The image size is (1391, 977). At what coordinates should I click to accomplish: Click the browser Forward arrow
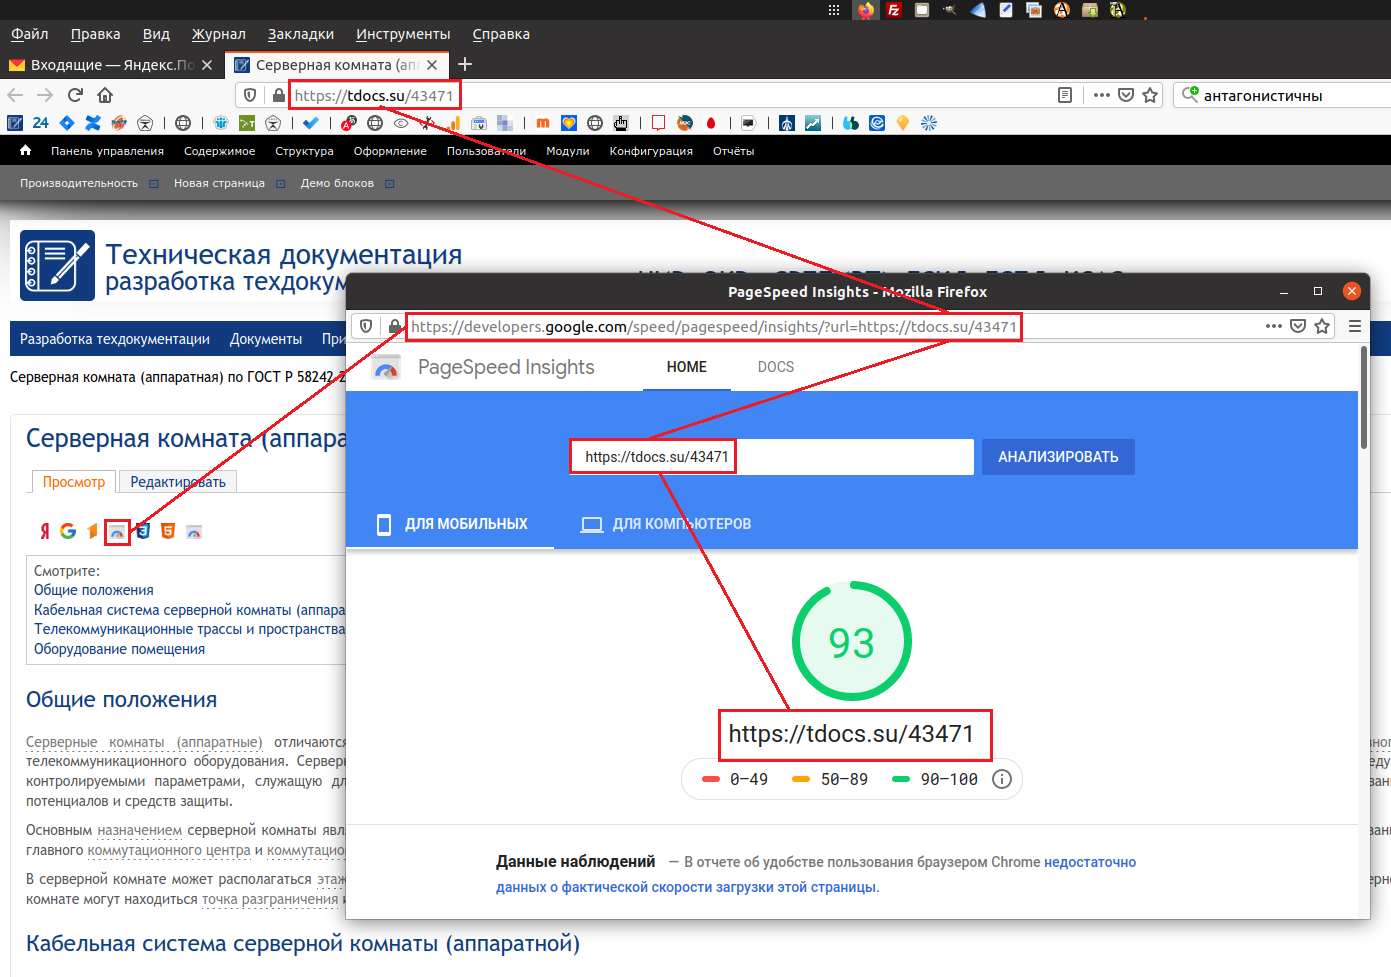45,95
